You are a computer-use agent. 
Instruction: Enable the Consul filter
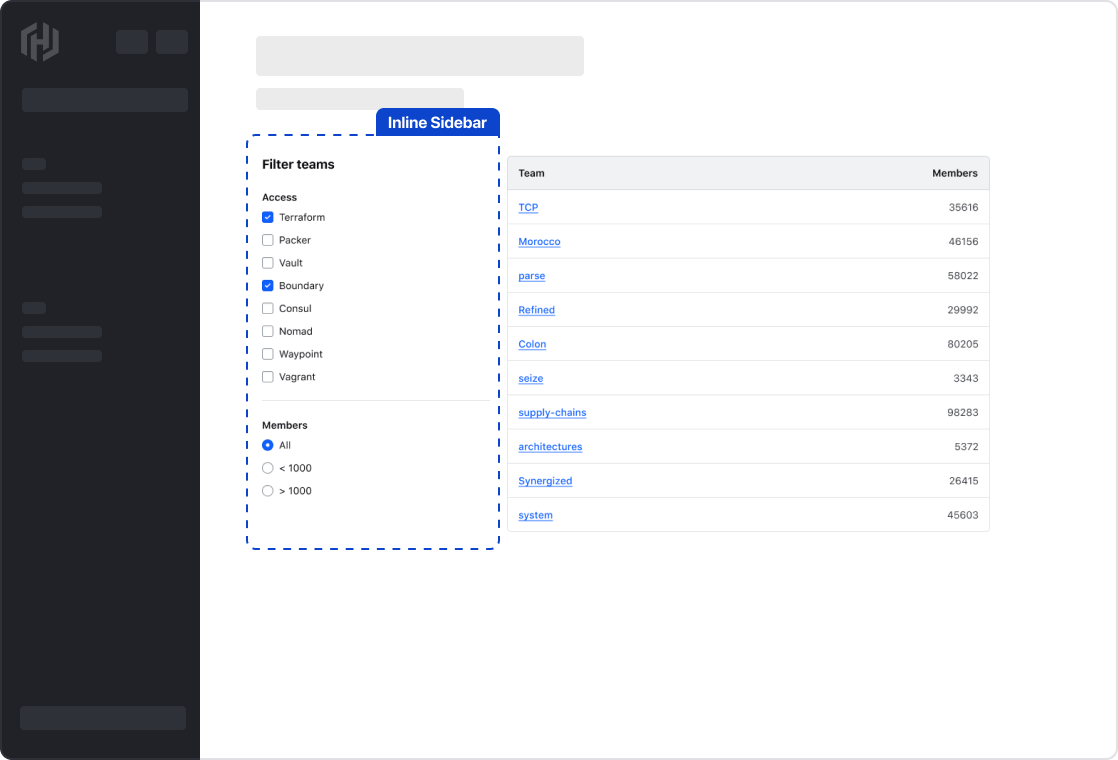pyautogui.click(x=267, y=308)
